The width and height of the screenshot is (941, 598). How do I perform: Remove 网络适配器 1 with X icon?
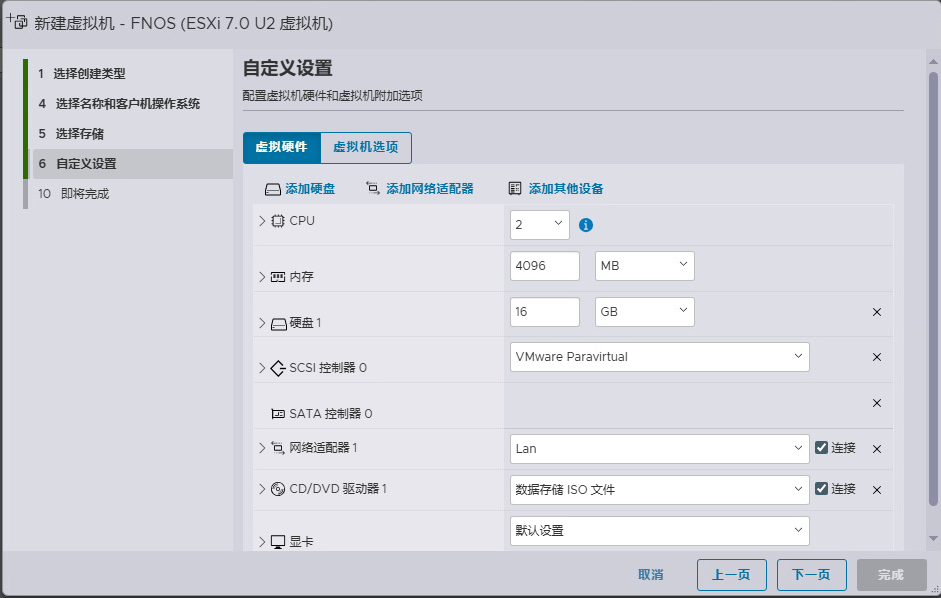tap(877, 449)
